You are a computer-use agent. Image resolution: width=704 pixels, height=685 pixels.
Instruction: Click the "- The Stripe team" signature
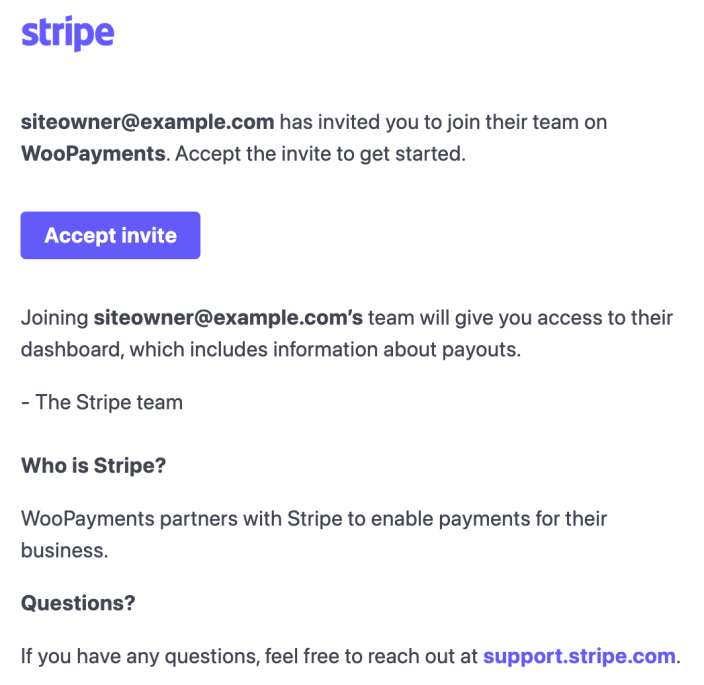coord(102,402)
